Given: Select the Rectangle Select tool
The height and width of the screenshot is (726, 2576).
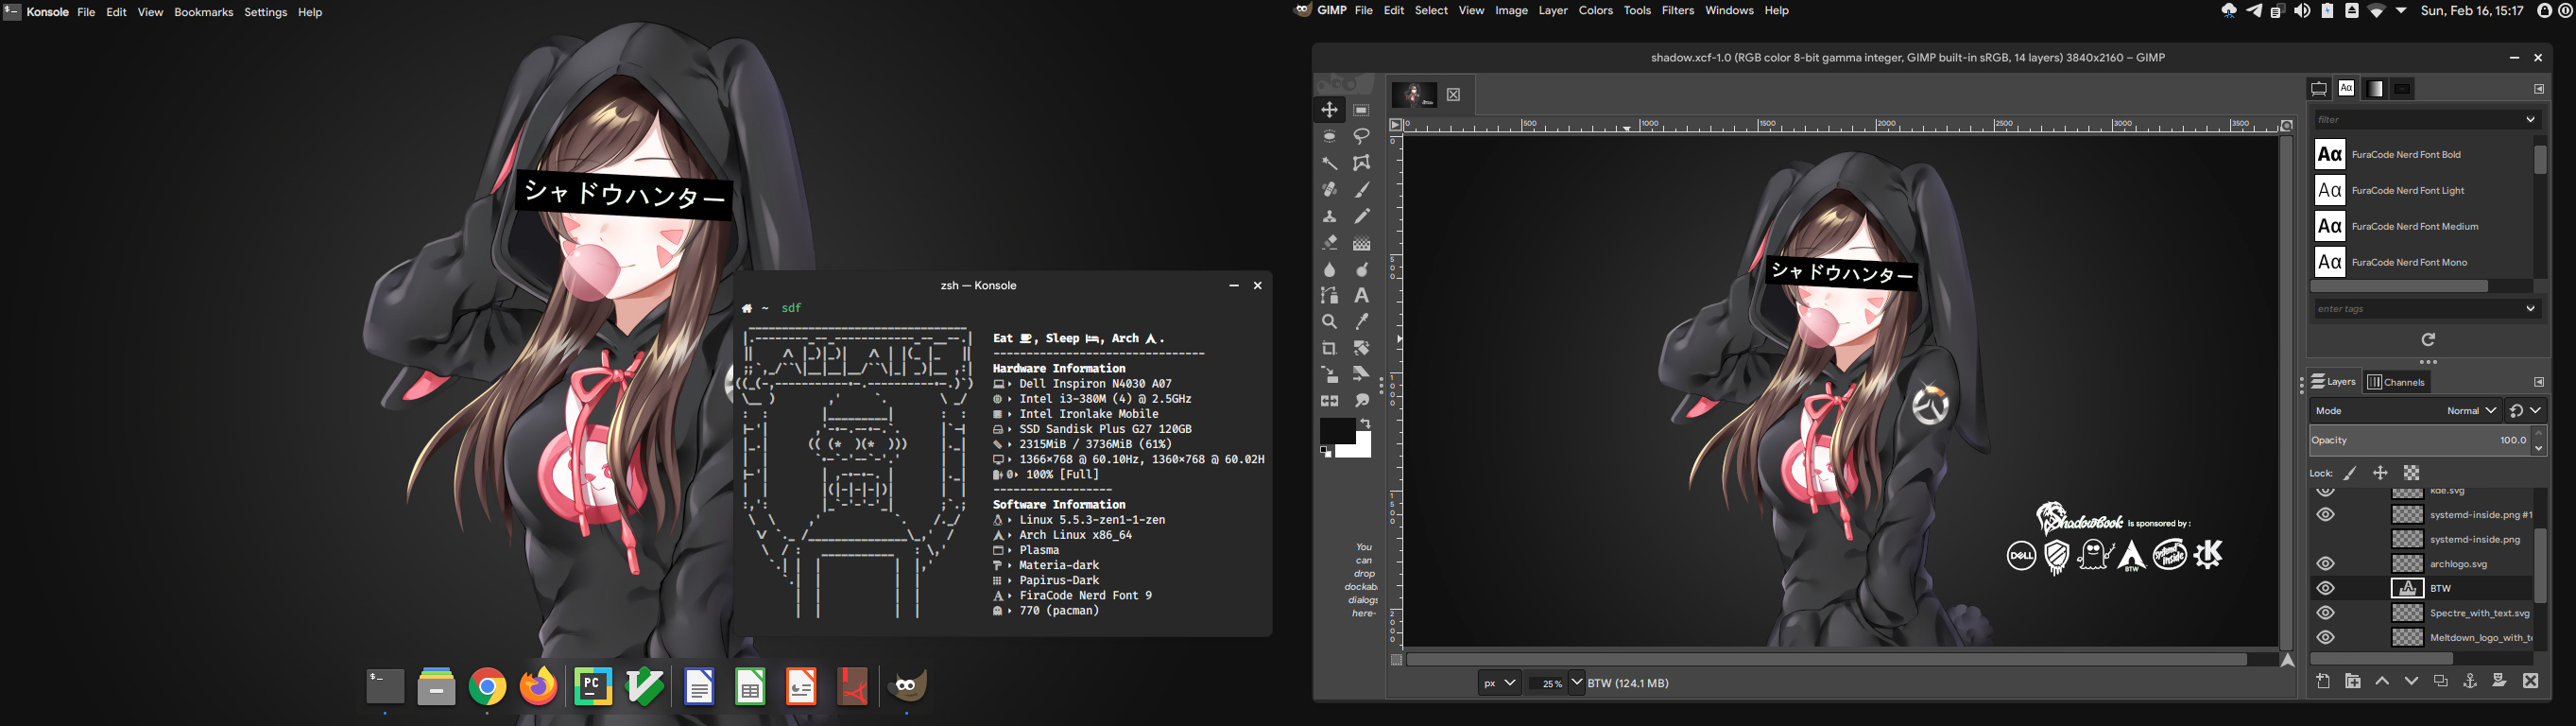Looking at the screenshot, I should (1362, 110).
